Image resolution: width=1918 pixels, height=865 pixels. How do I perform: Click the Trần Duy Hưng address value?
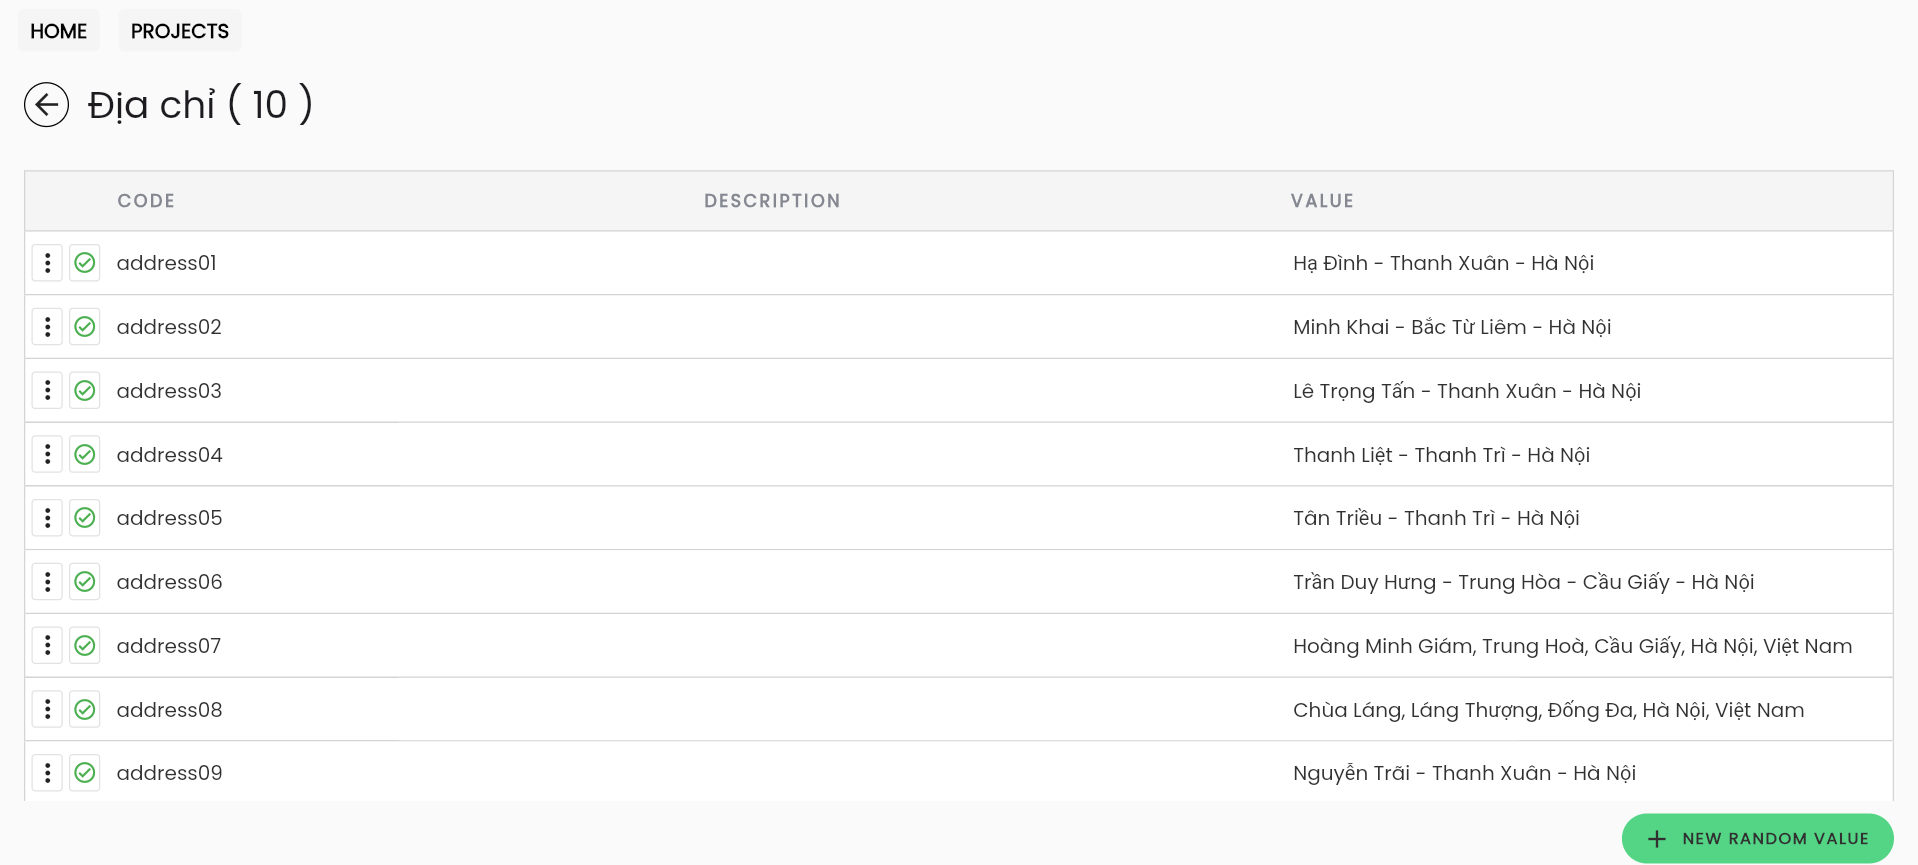(1523, 582)
